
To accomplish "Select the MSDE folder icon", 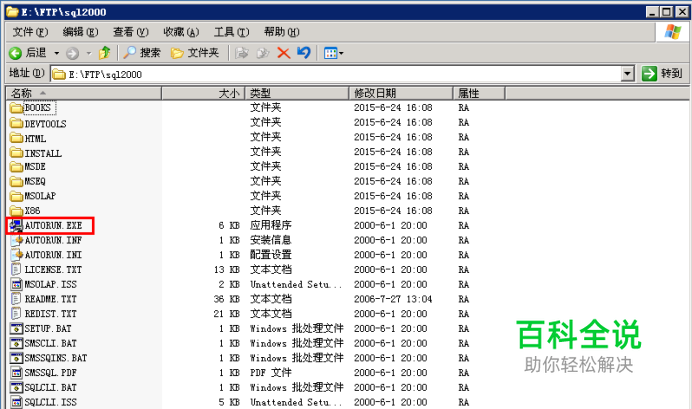I will pyautogui.click(x=16, y=167).
